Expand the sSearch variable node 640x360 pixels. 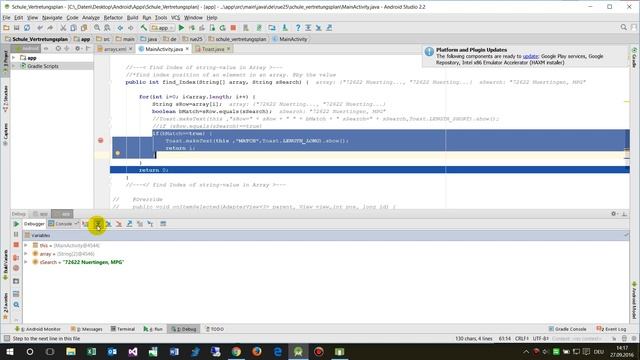[26, 262]
